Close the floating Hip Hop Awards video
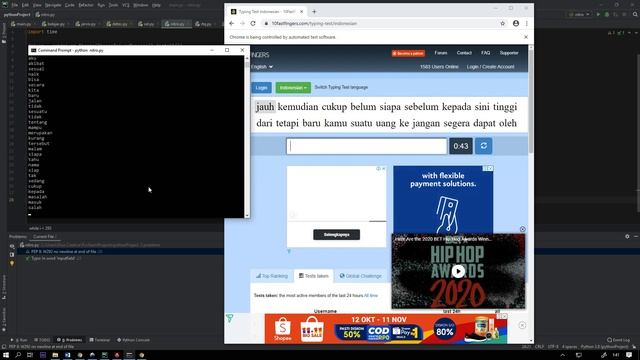The image size is (640, 360). pyautogui.click(x=522, y=229)
